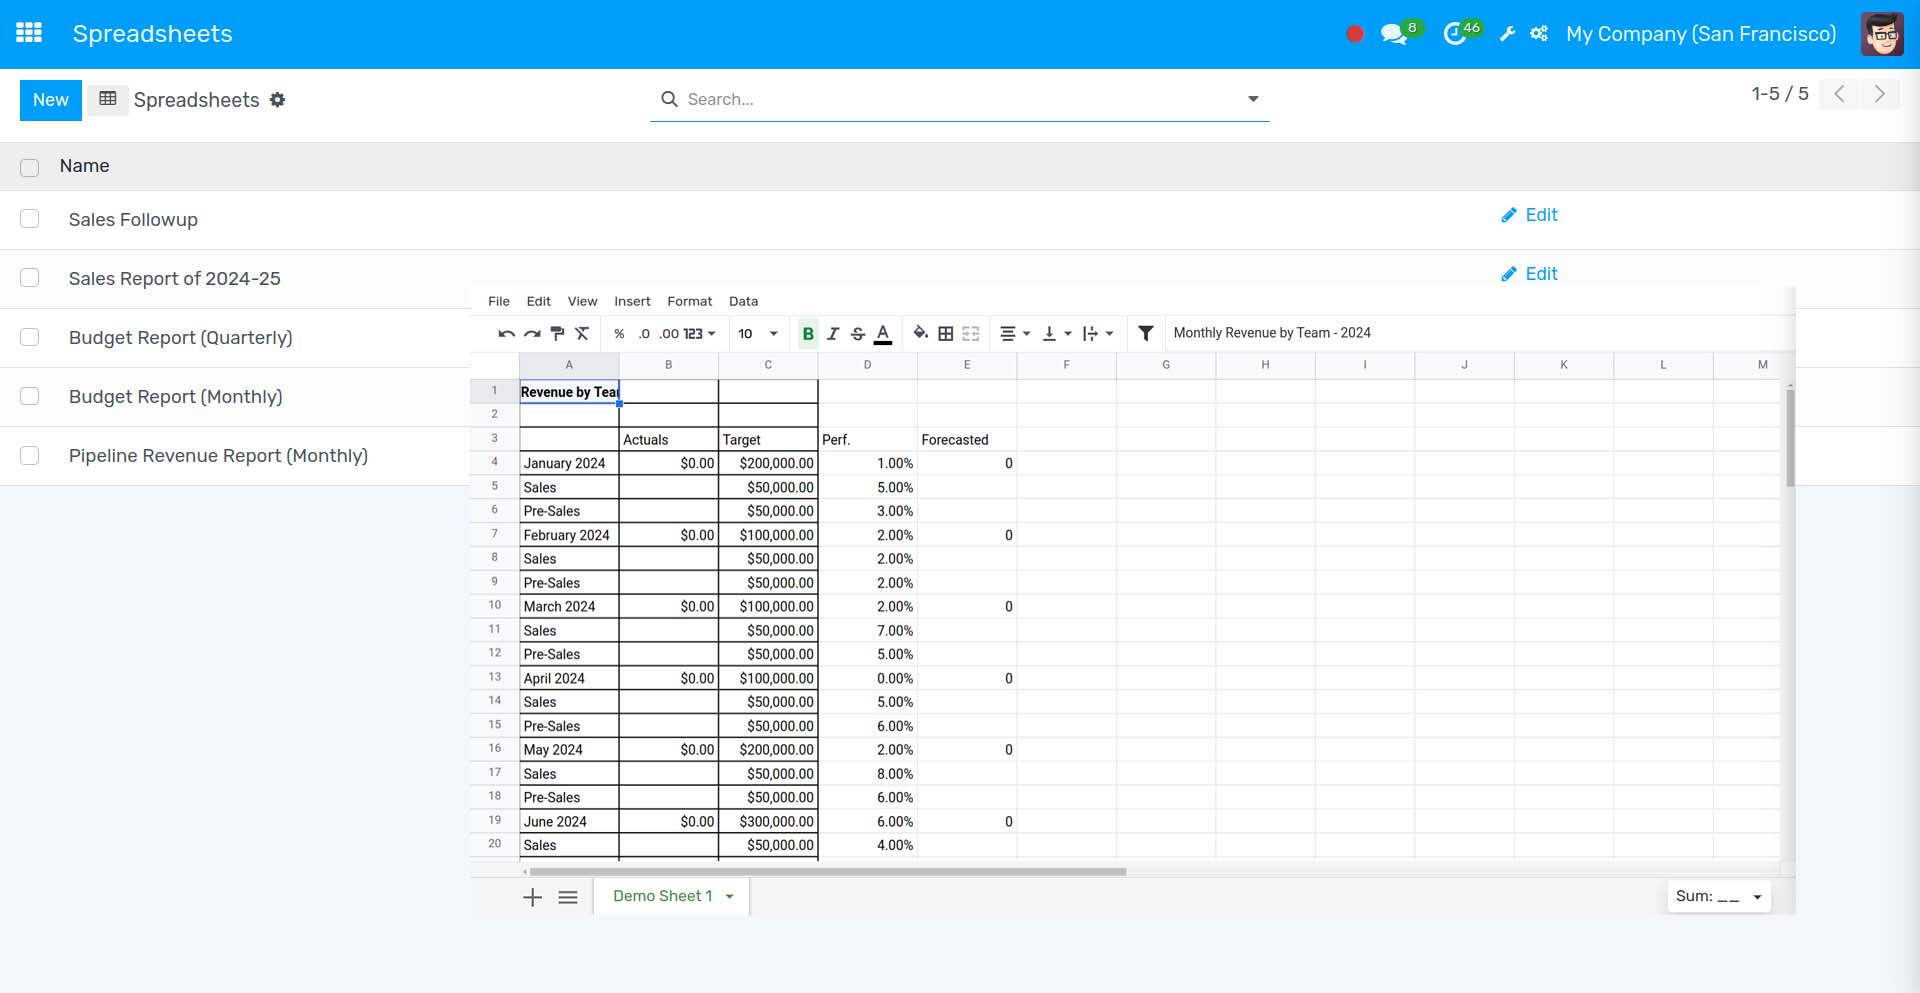Open the horizontal align dropdown
Viewport: 1920px width, 993px height.
click(1015, 334)
